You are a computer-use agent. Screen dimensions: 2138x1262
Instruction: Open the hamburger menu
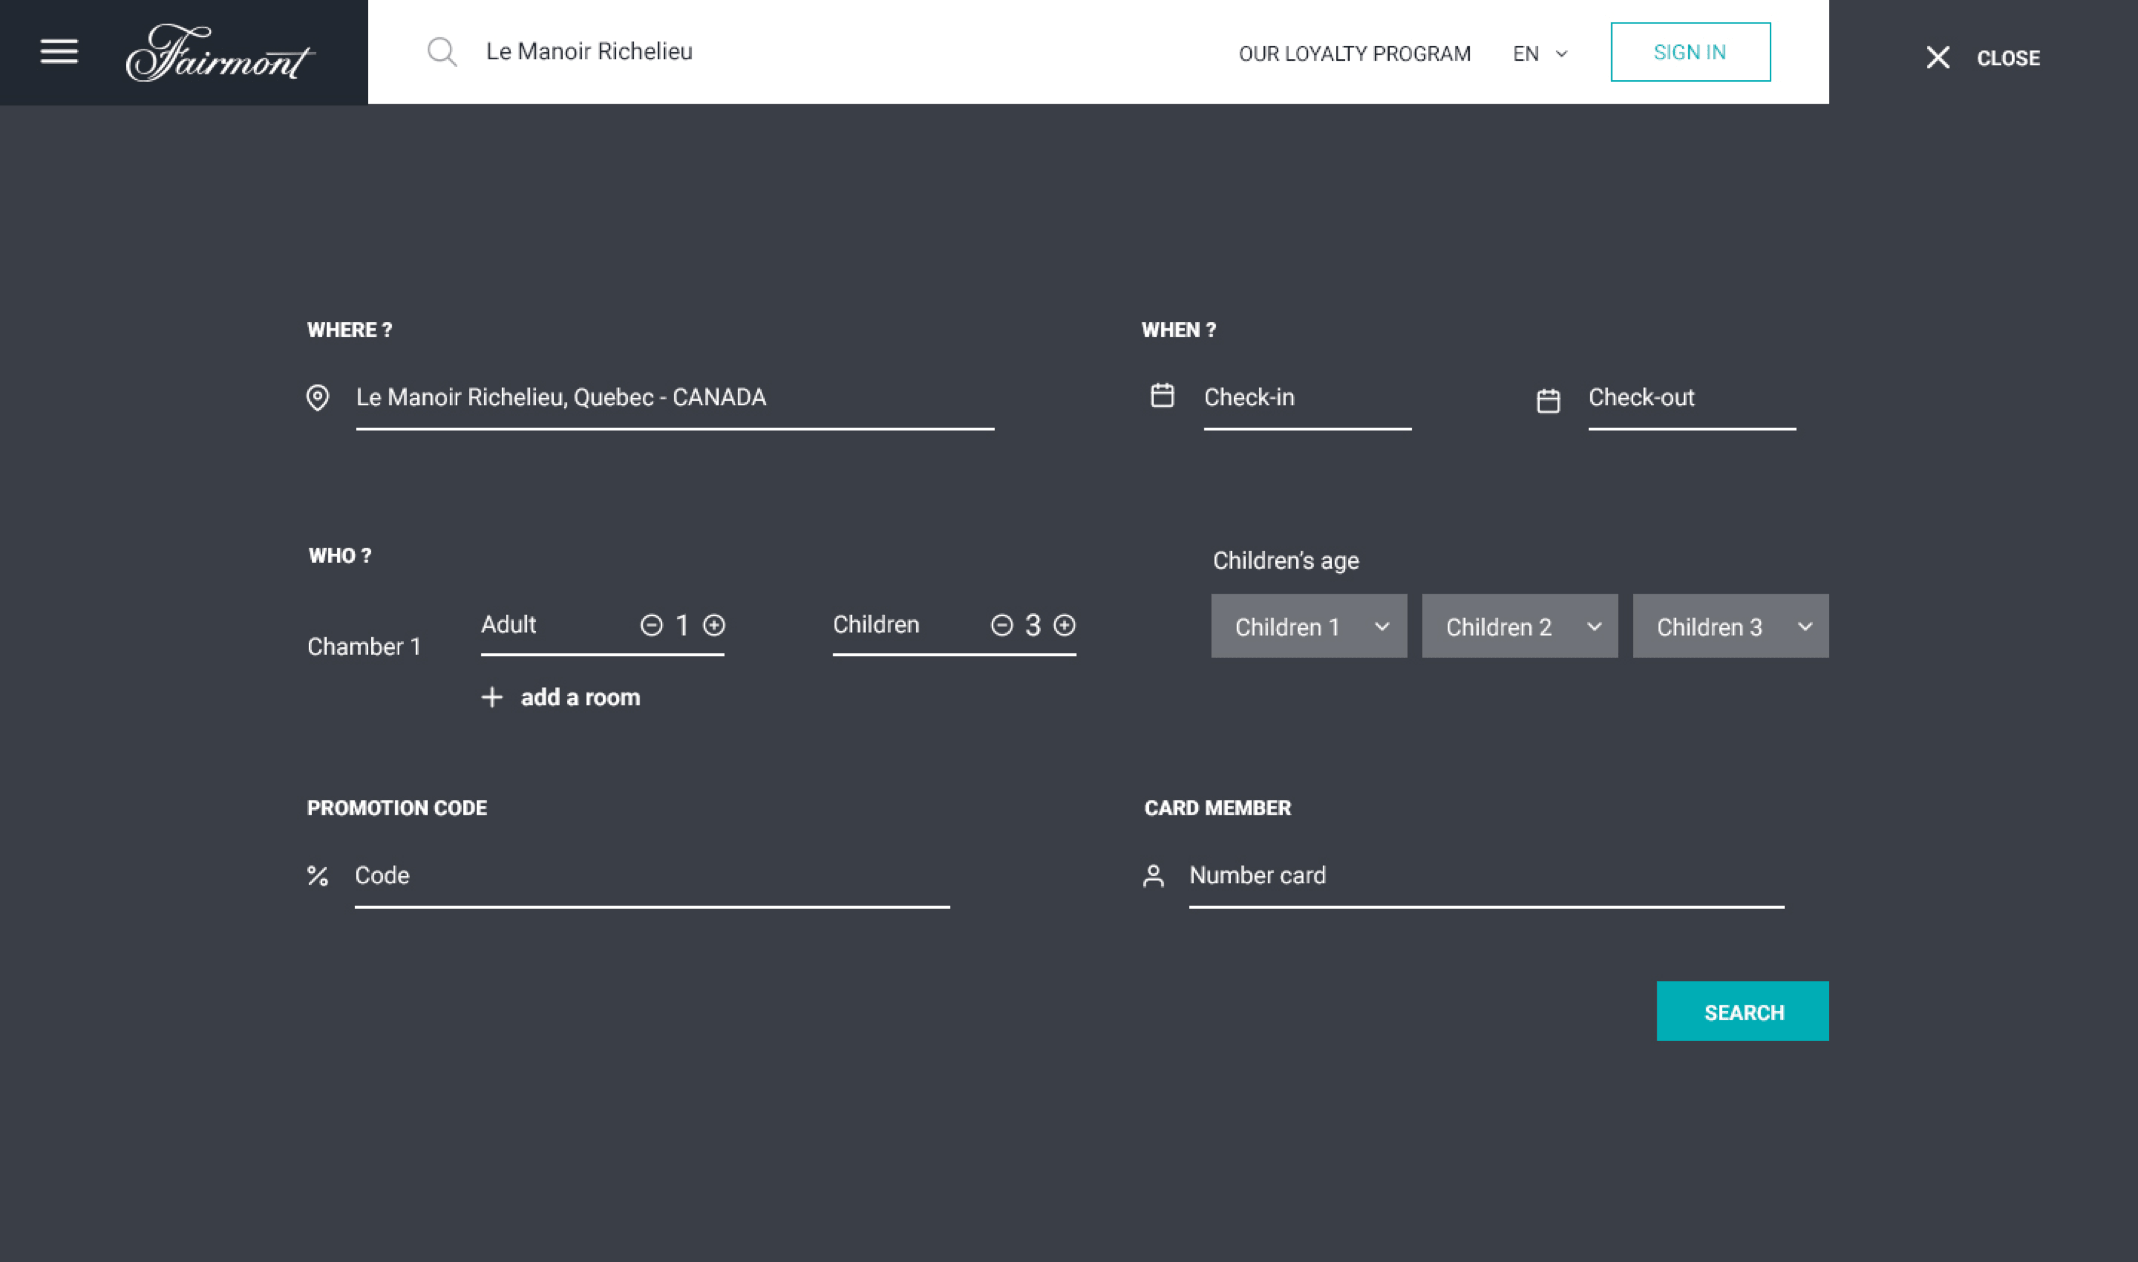pos(59,51)
